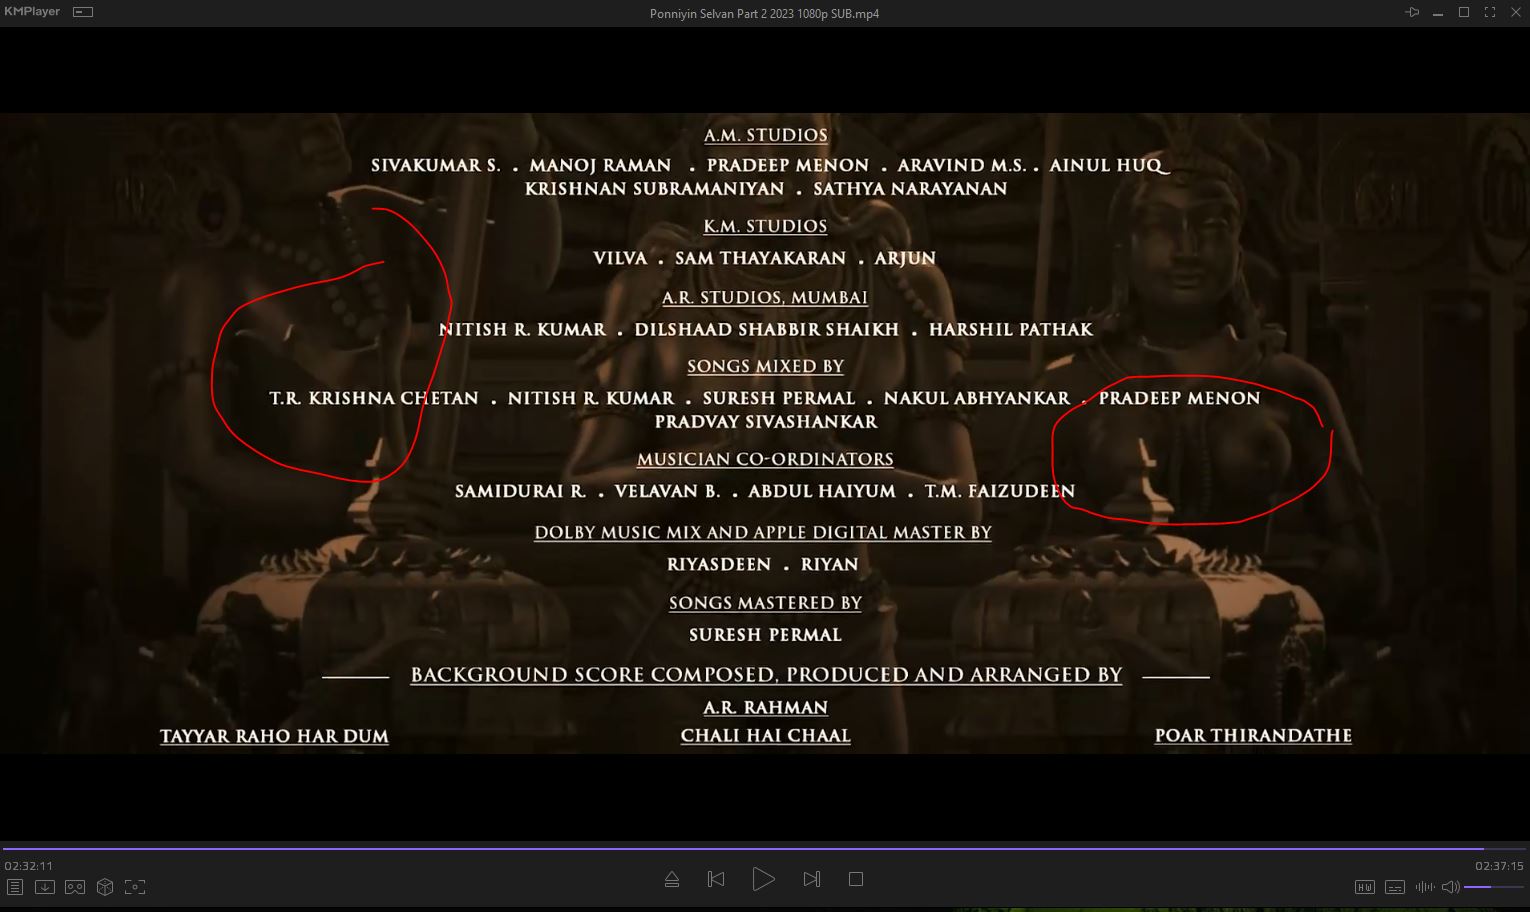Open the 3D cube settings icon
Screen dimensions: 1530x912
click(105, 887)
